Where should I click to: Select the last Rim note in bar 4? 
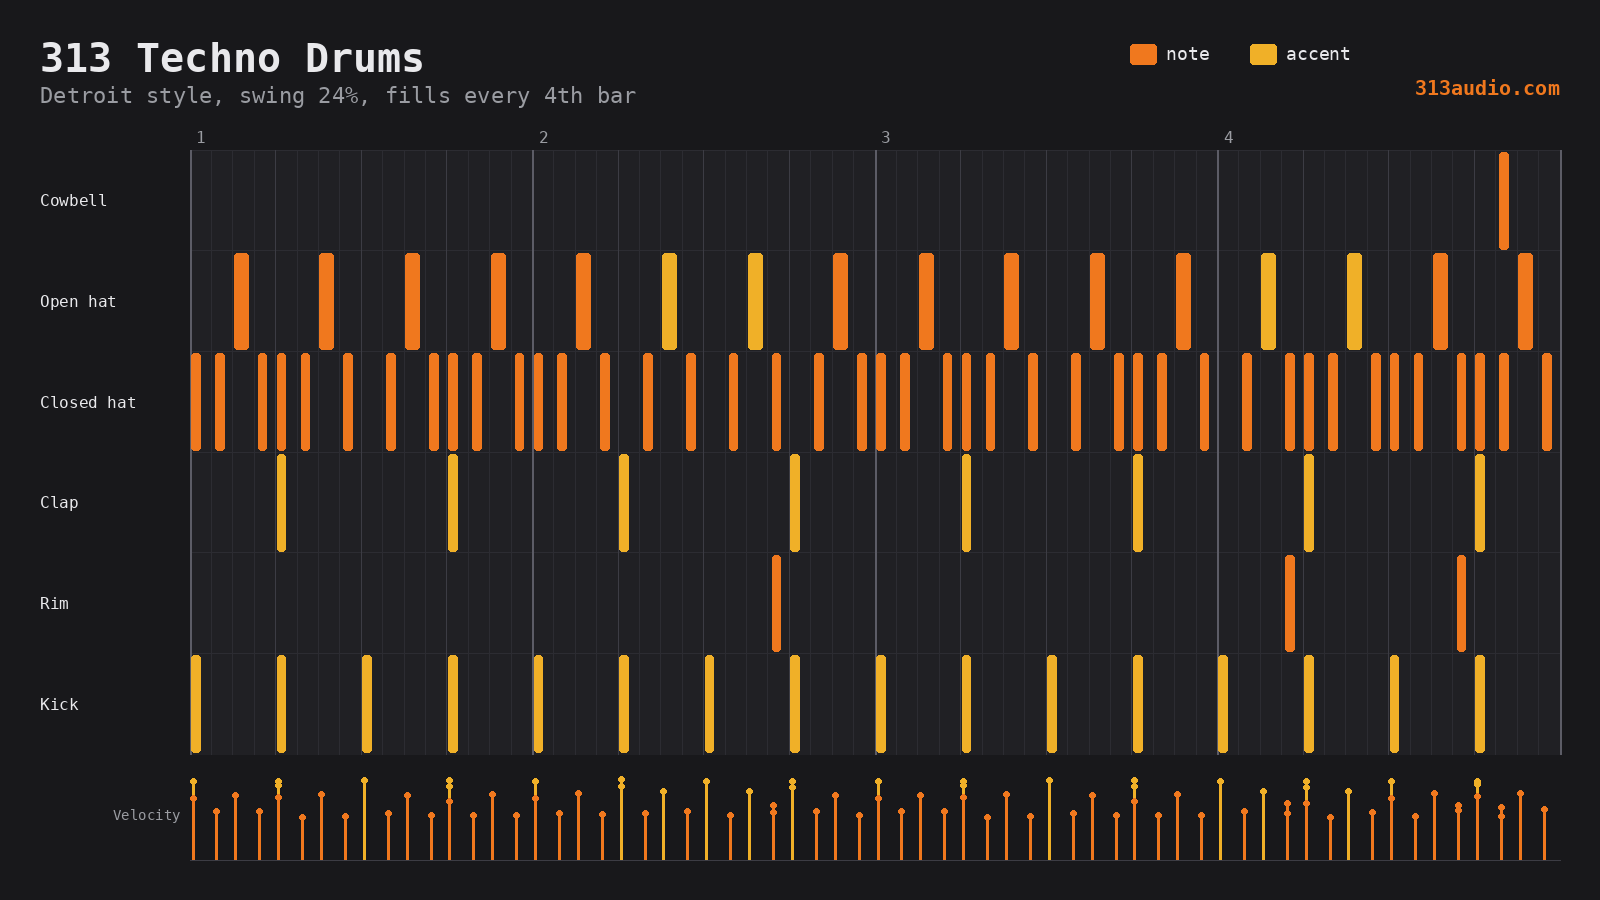click(x=1461, y=604)
